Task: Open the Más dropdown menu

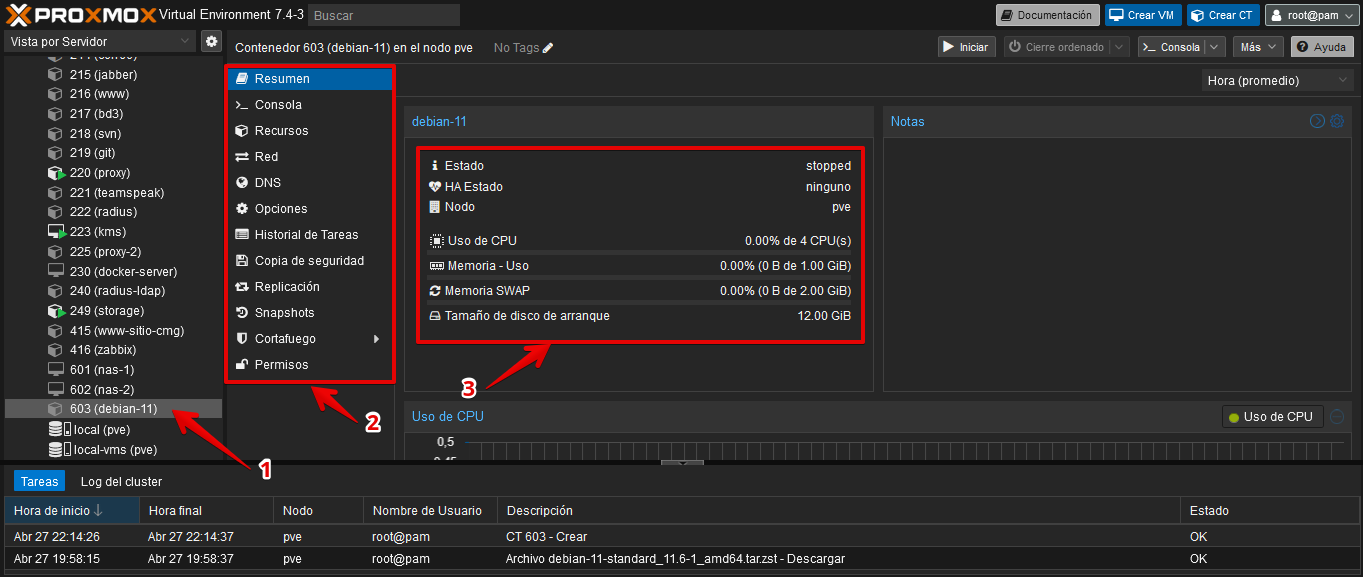Action: pyautogui.click(x=1259, y=47)
